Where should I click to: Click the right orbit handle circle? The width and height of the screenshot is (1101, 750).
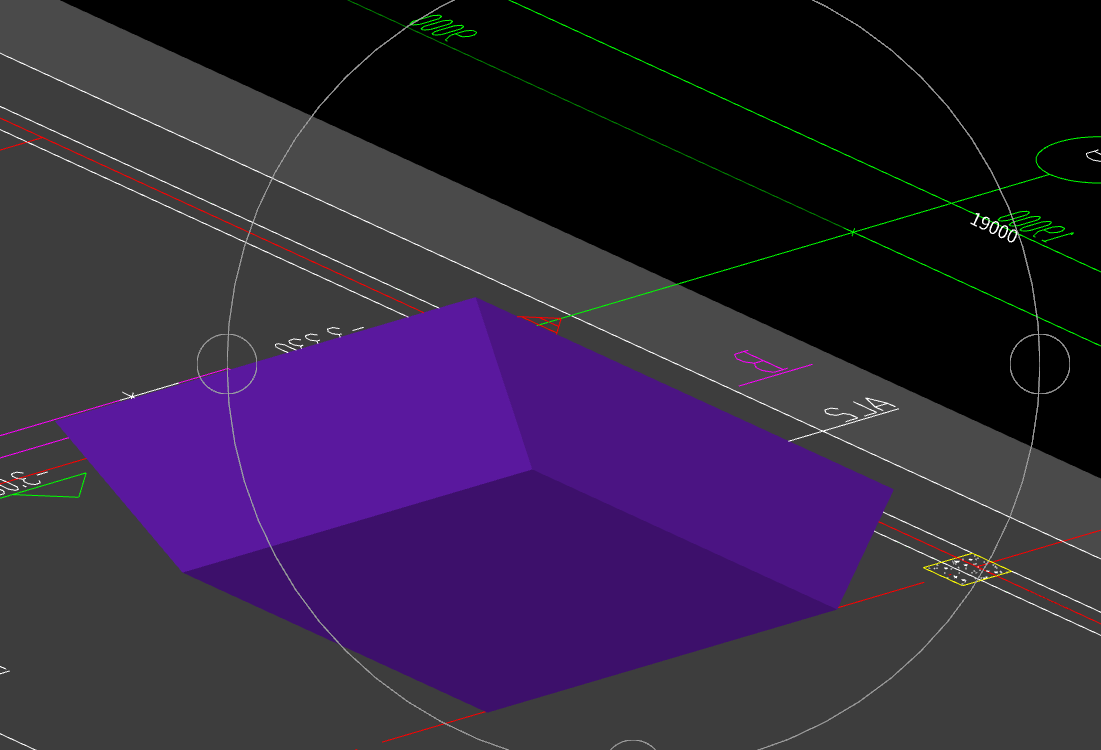1039,364
